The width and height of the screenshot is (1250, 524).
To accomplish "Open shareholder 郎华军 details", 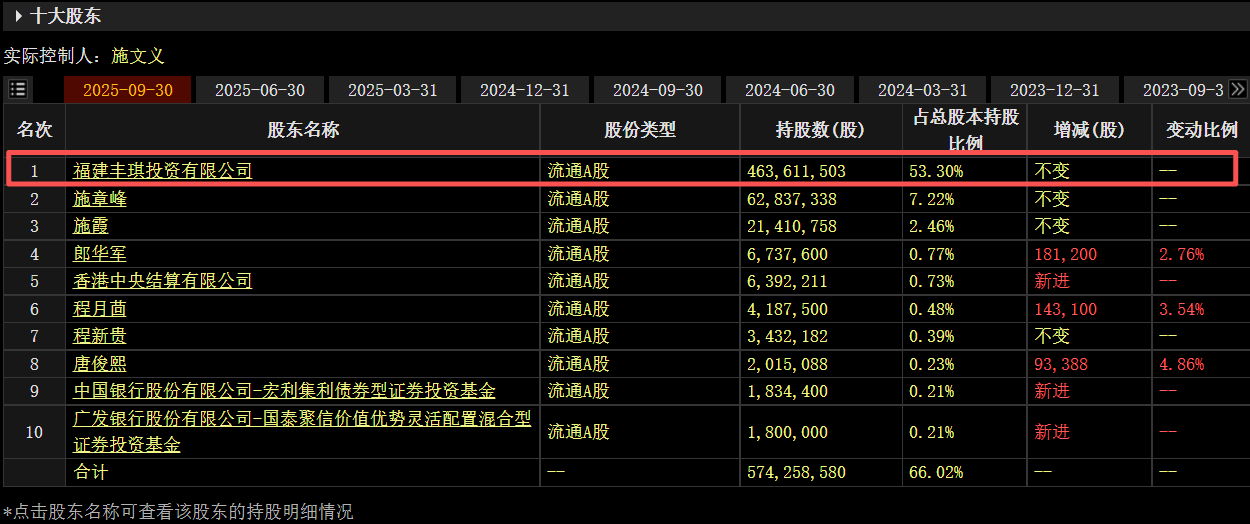I will tap(100, 254).
